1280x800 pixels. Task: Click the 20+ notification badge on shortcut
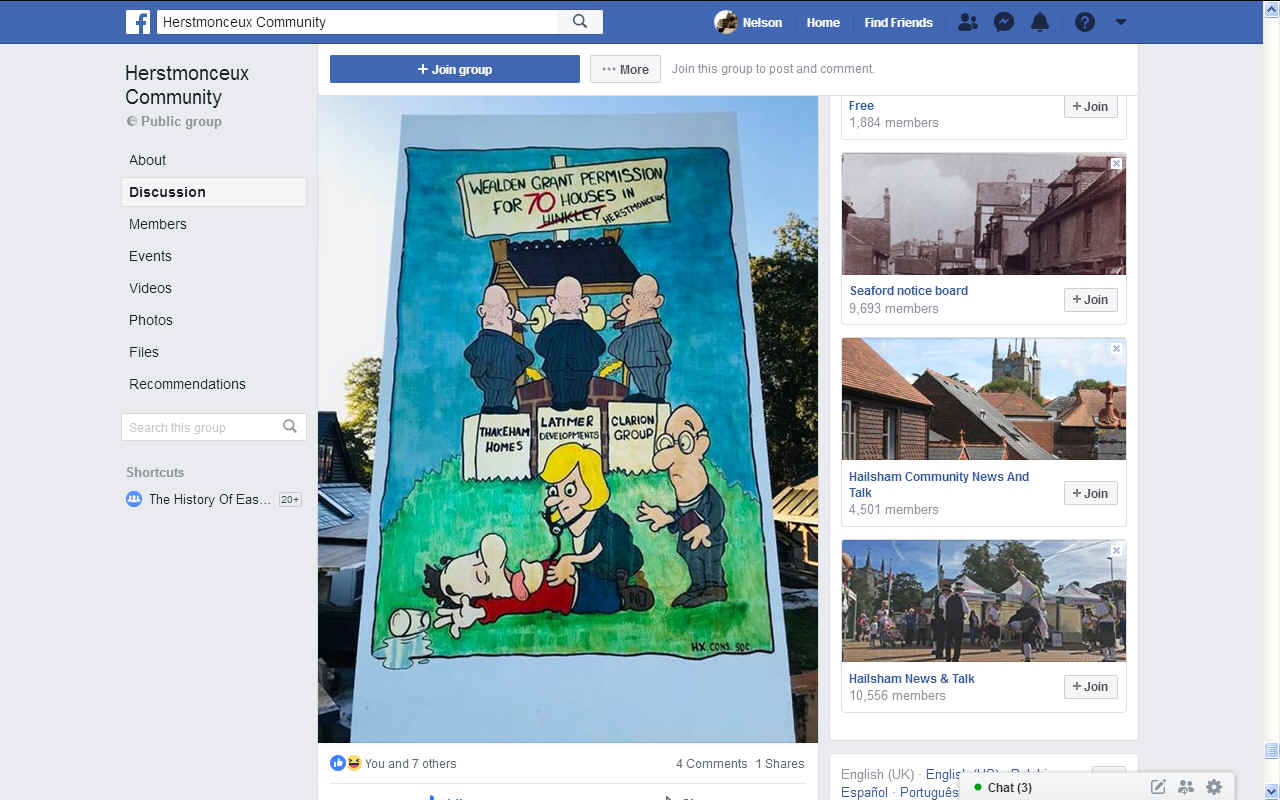(x=290, y=499)
